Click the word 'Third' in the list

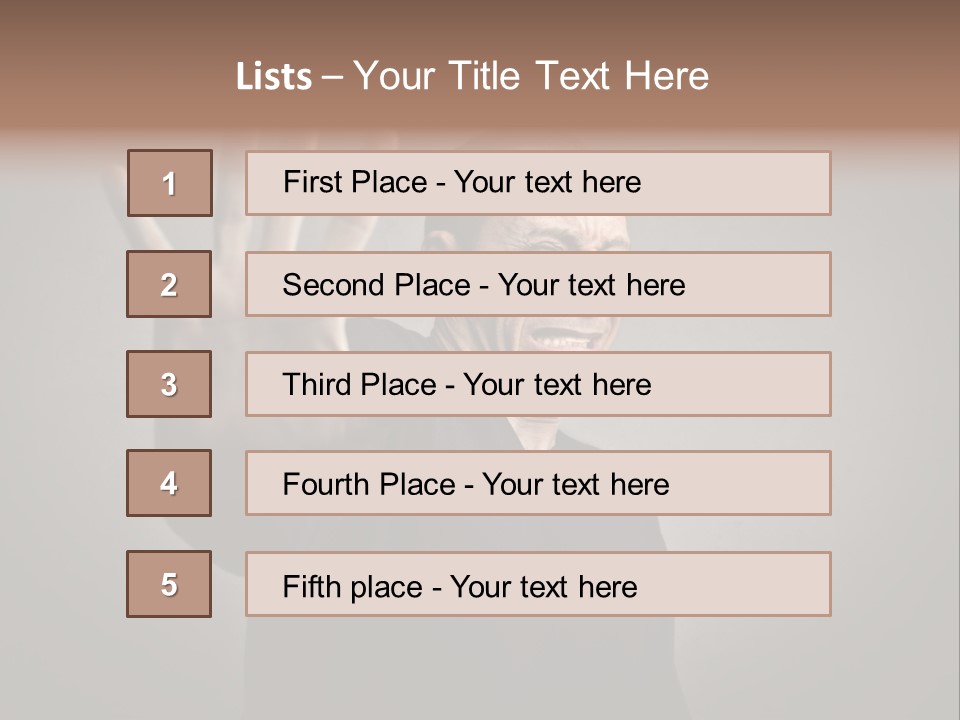point(317,385)
